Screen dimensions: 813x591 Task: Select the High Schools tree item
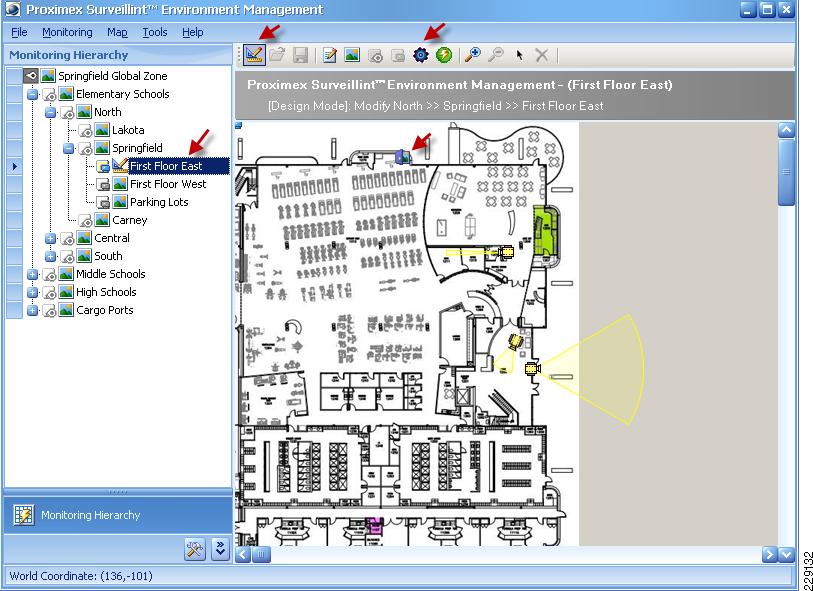[x=106, y=292]
